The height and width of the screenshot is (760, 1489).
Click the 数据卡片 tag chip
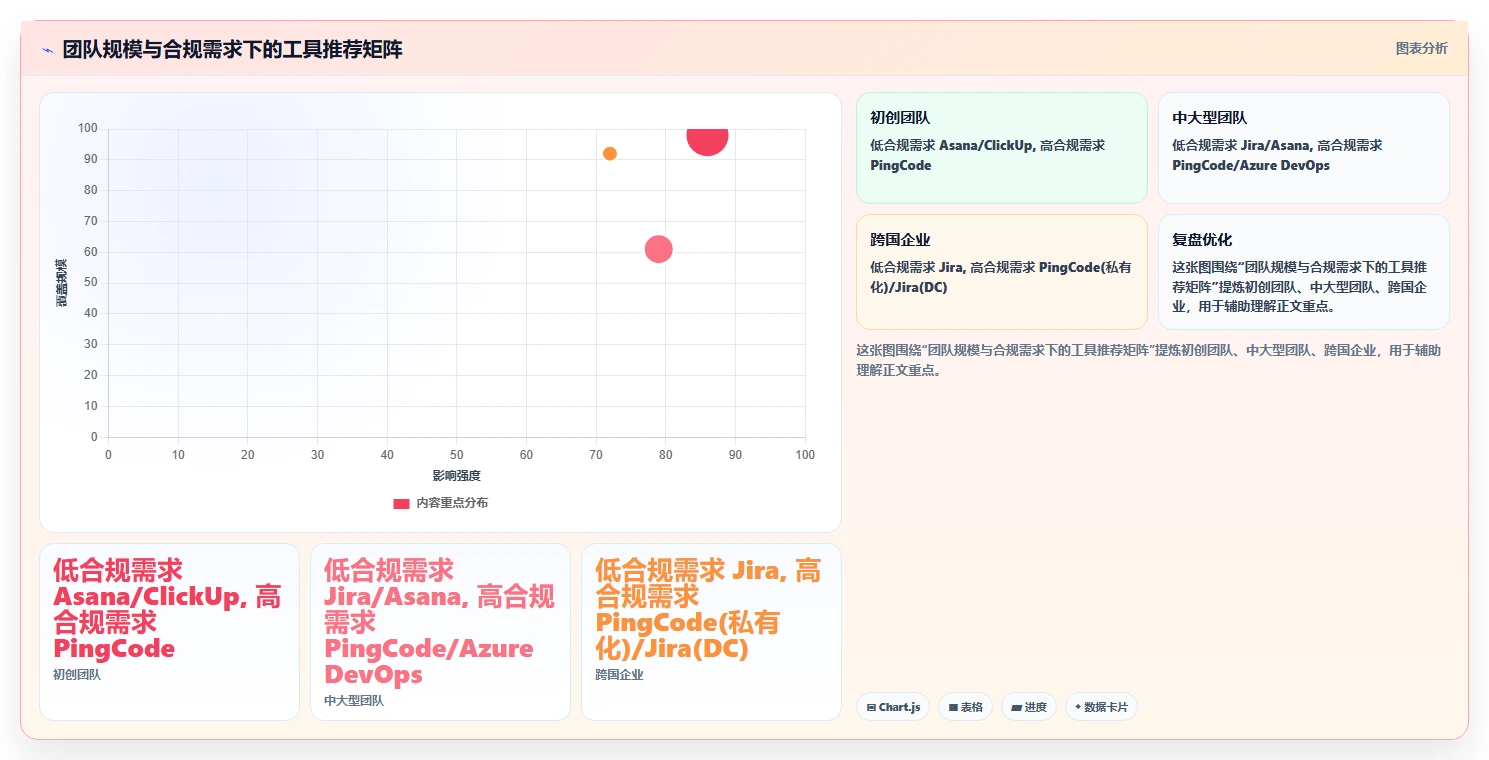point(1101,707)
